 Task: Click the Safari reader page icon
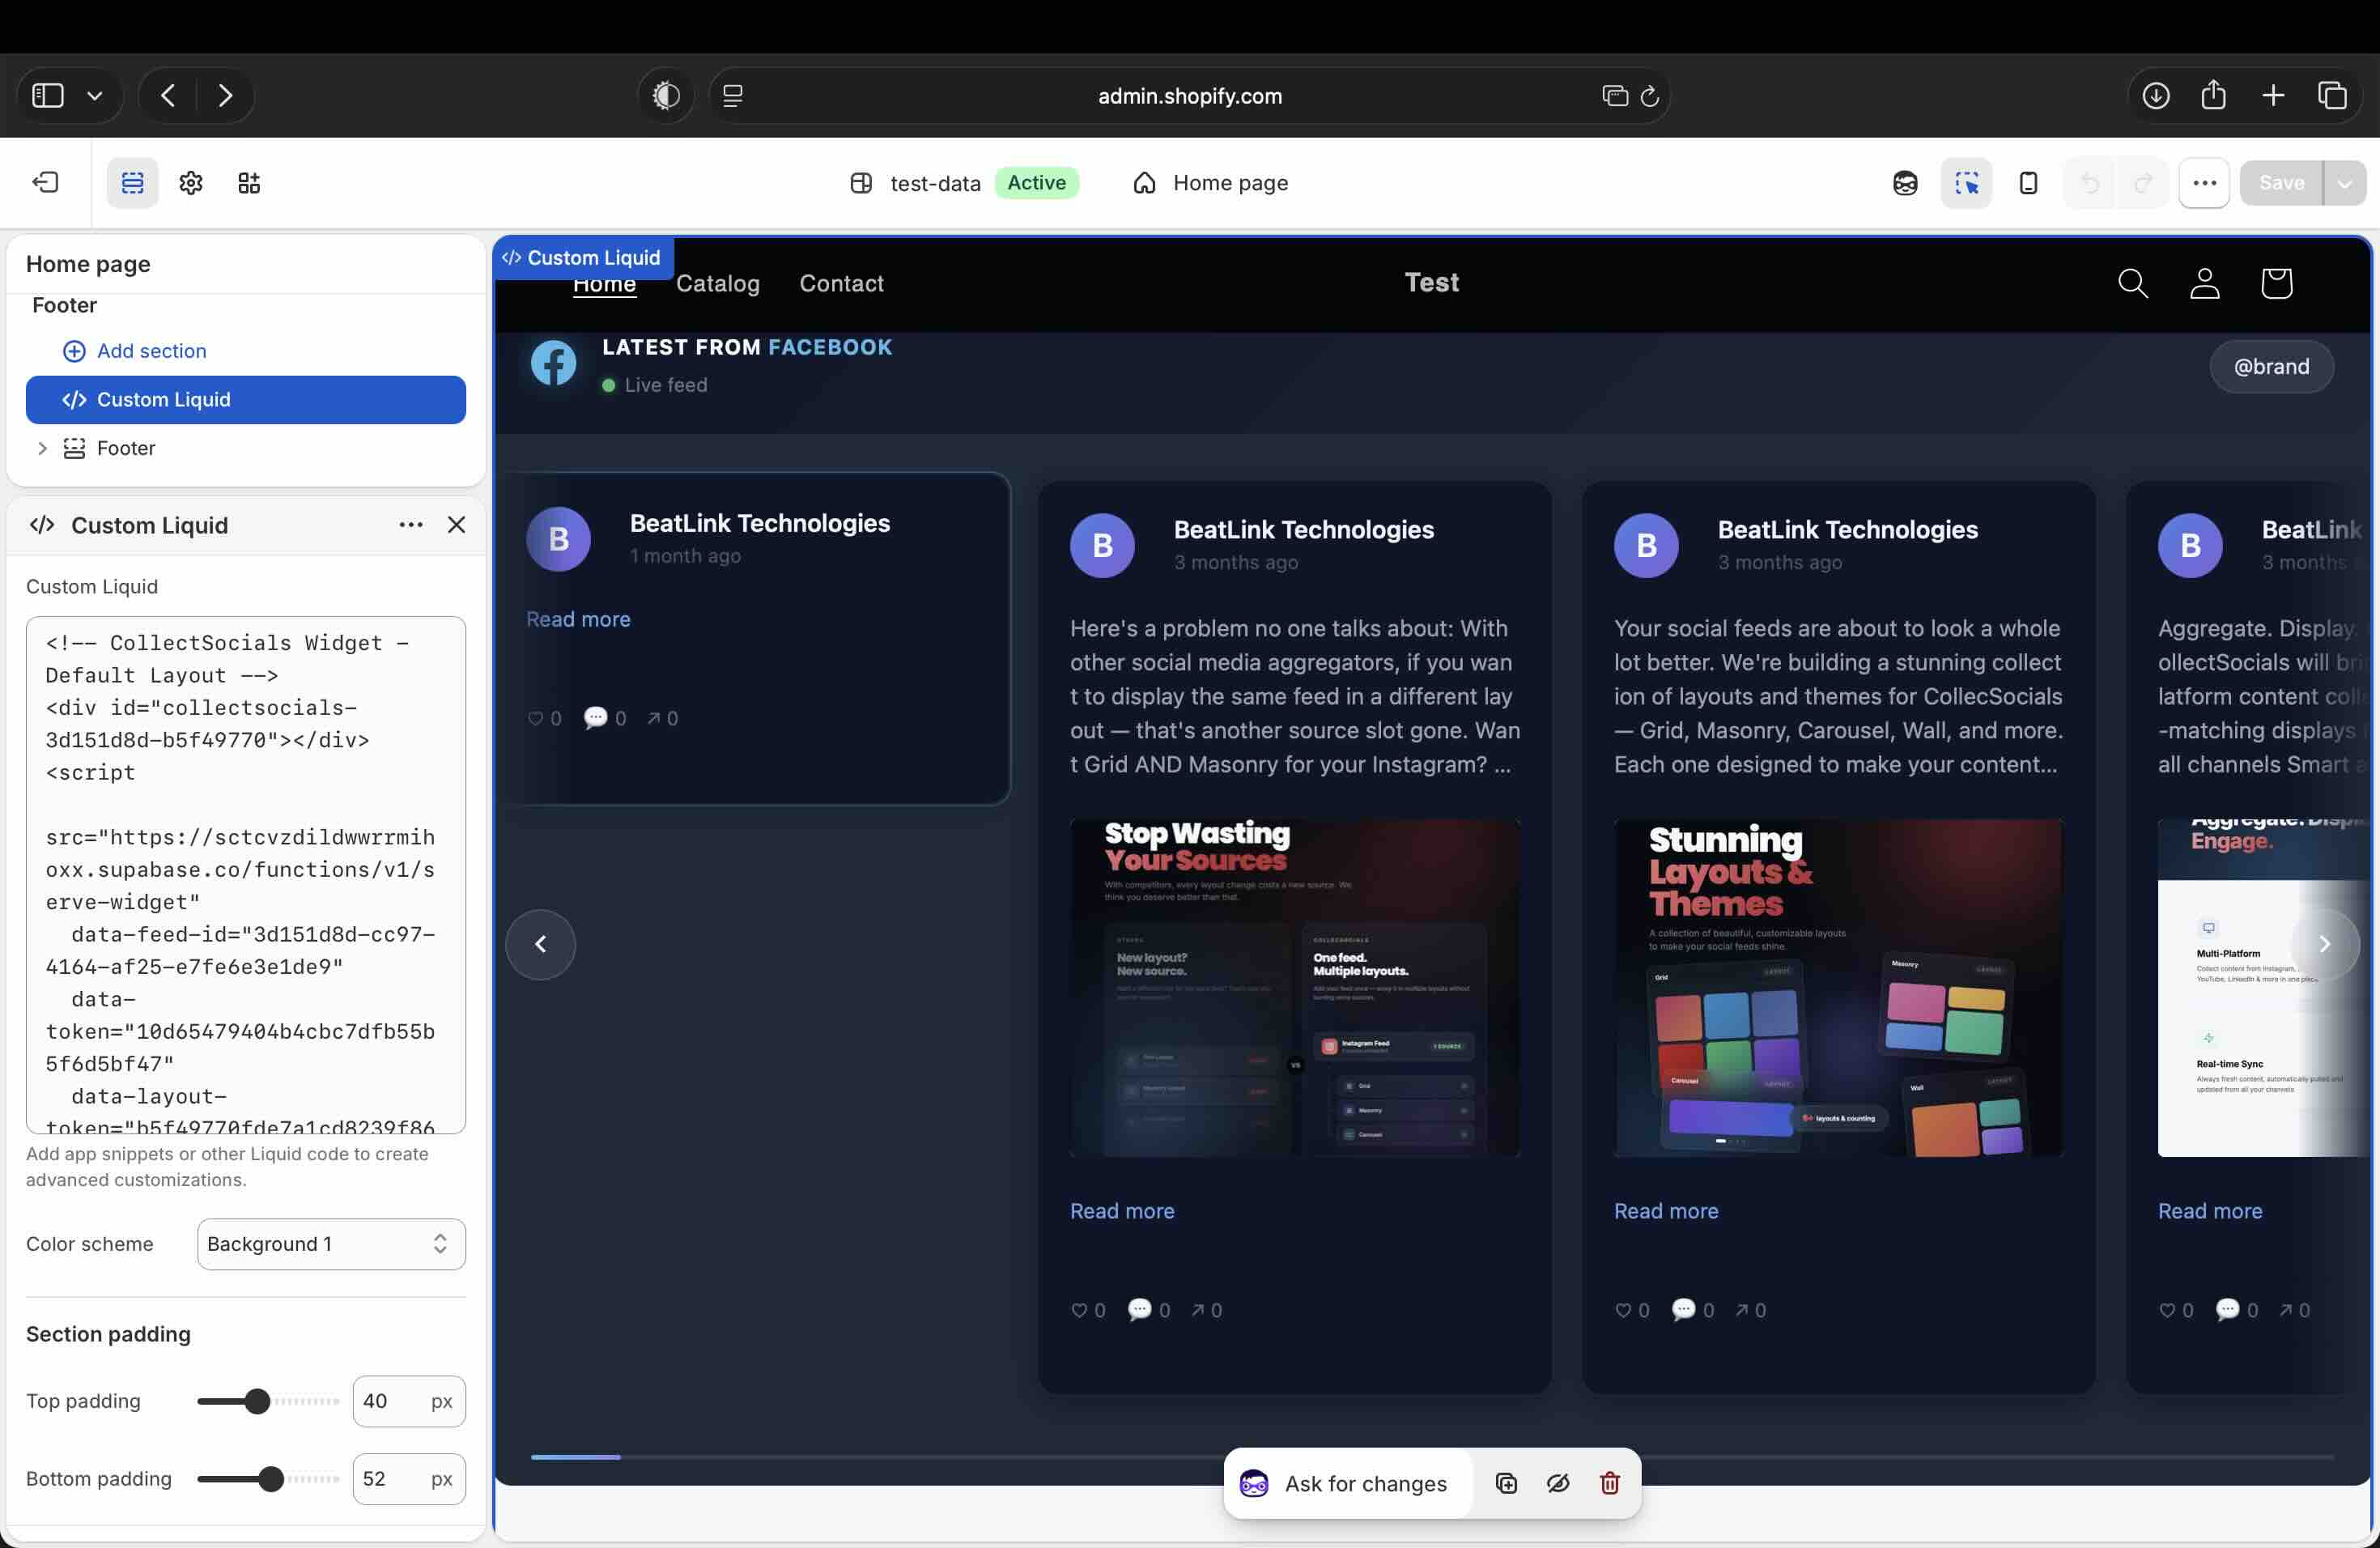coord(733,96)
